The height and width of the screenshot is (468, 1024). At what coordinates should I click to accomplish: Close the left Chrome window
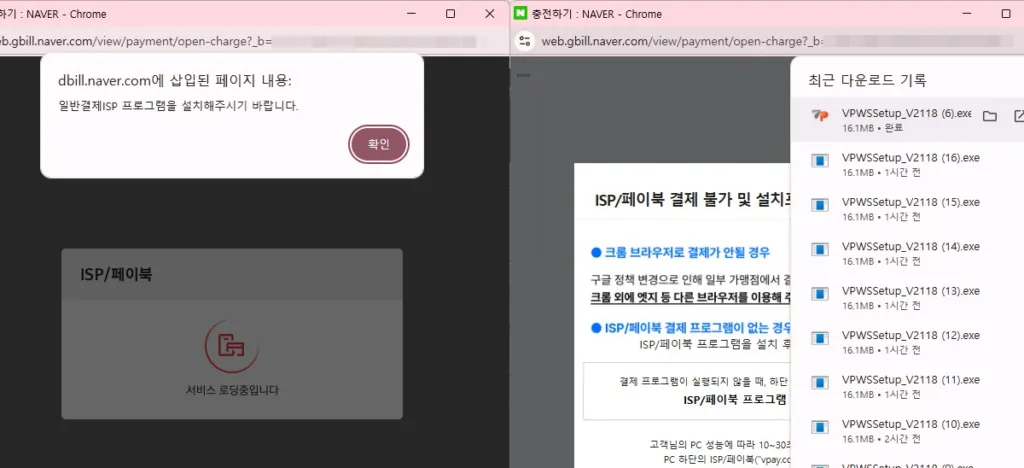[x=490, y=14]
